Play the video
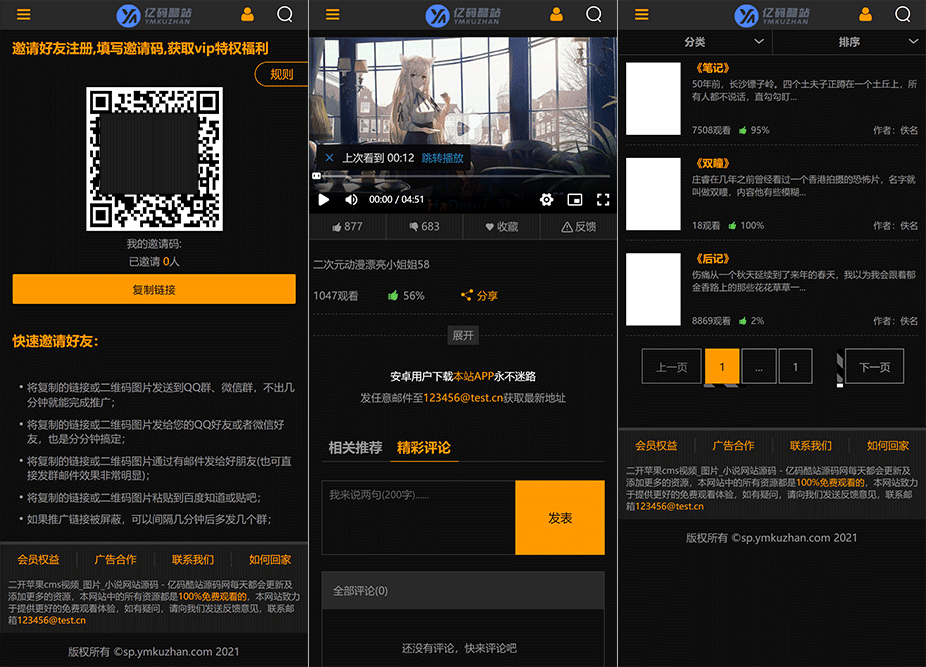 [x=324, y=200]
